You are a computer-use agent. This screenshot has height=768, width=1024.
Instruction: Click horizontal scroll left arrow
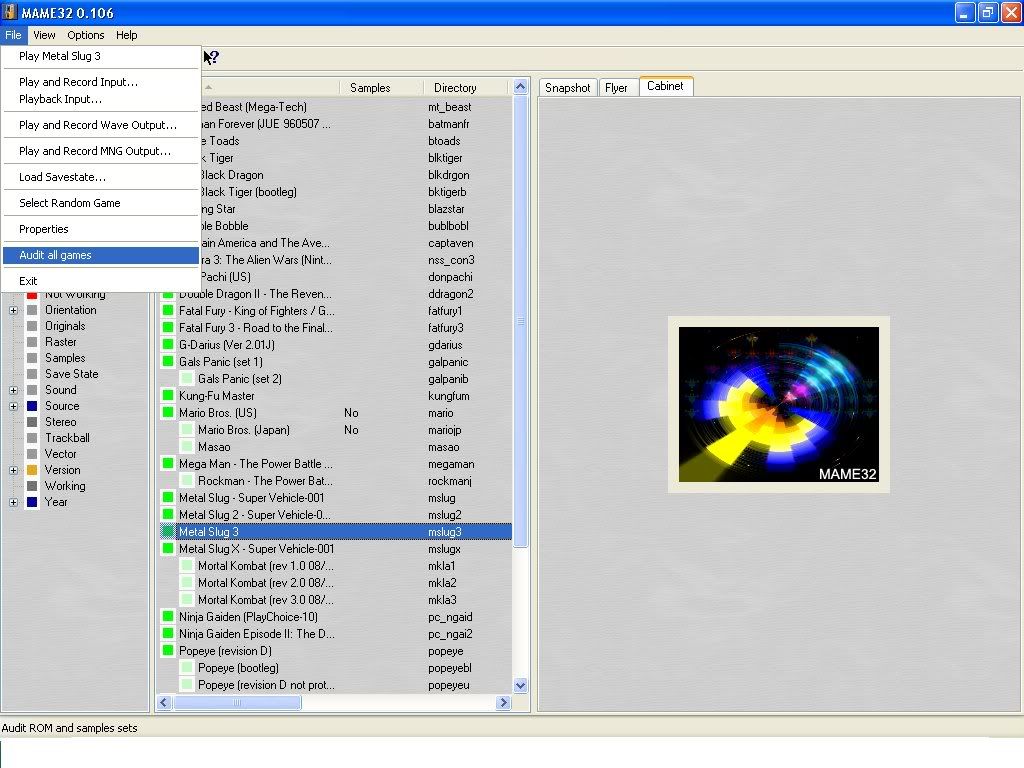point(165,703)
